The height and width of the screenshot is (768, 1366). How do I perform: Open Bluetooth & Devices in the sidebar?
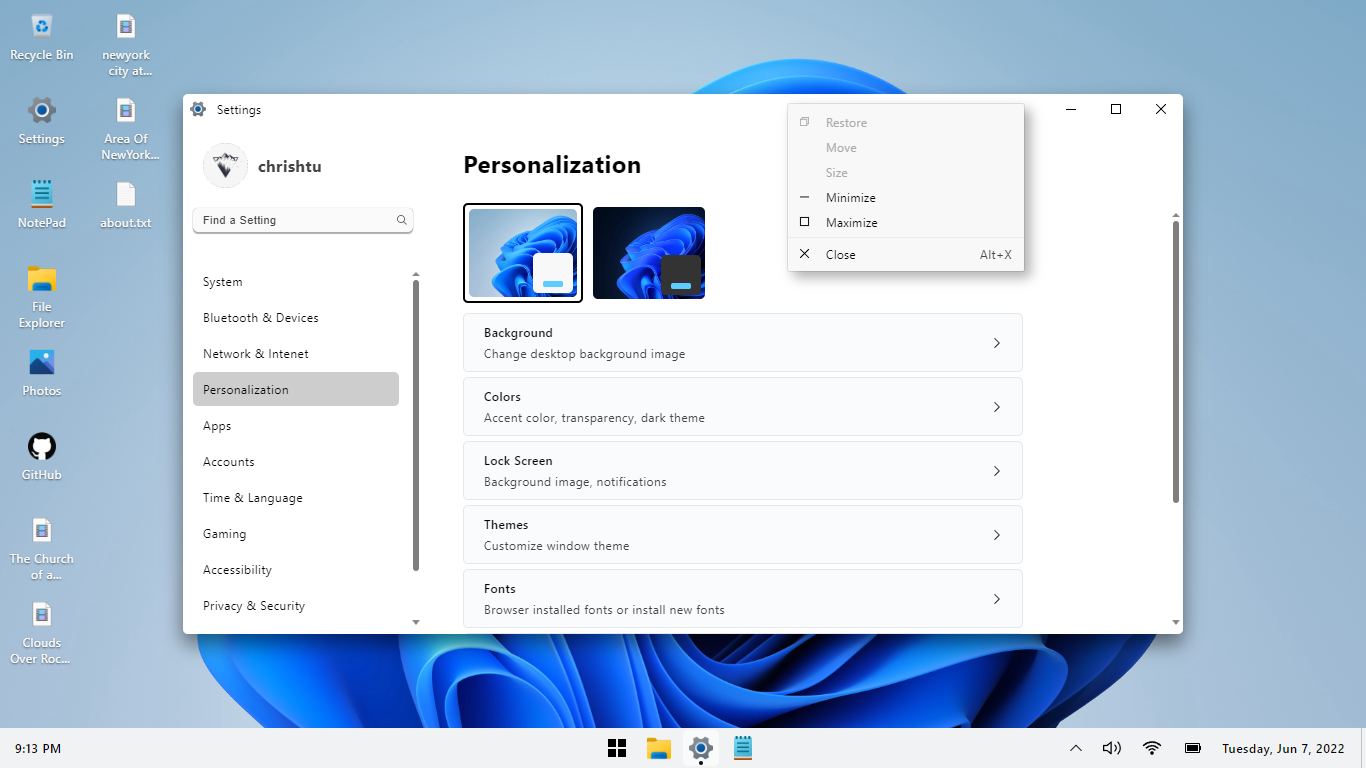[x=261, y=318]
